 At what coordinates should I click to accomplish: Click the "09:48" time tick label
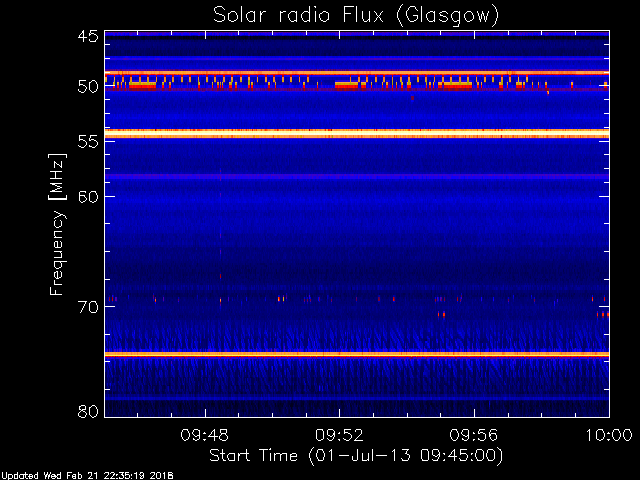point(204,435)
